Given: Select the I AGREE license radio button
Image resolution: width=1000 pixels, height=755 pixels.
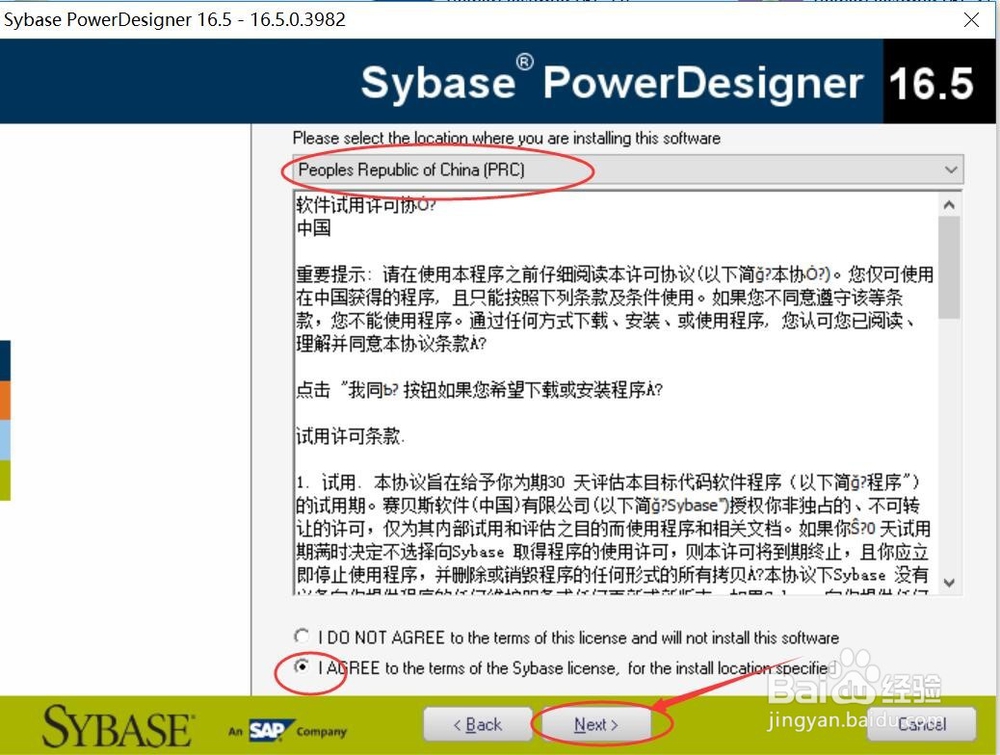Looking at the screenshot, I should 302,666.
